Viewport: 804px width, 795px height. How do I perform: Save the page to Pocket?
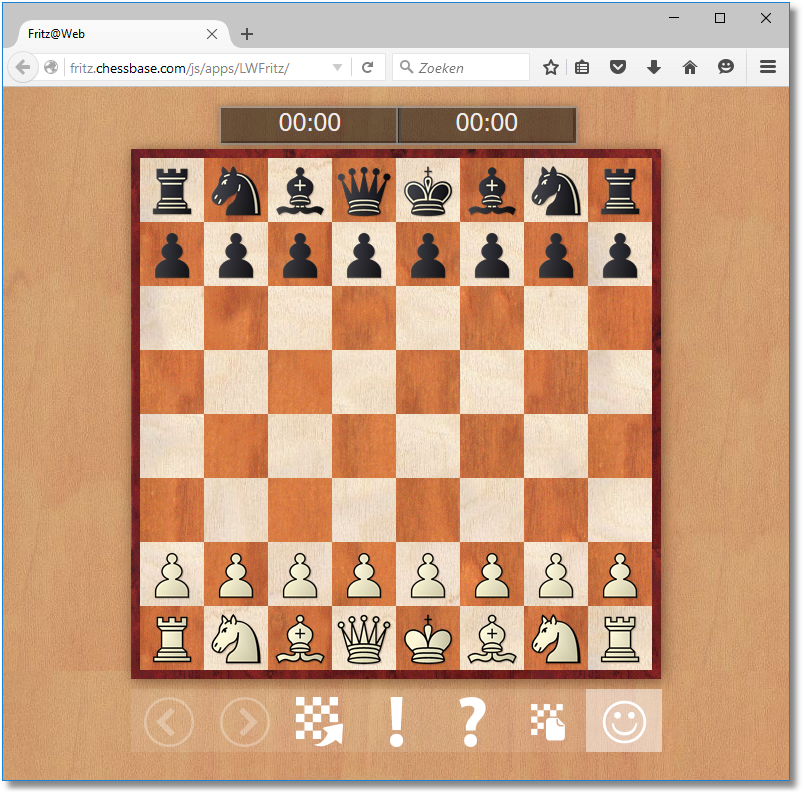[617, 66]
